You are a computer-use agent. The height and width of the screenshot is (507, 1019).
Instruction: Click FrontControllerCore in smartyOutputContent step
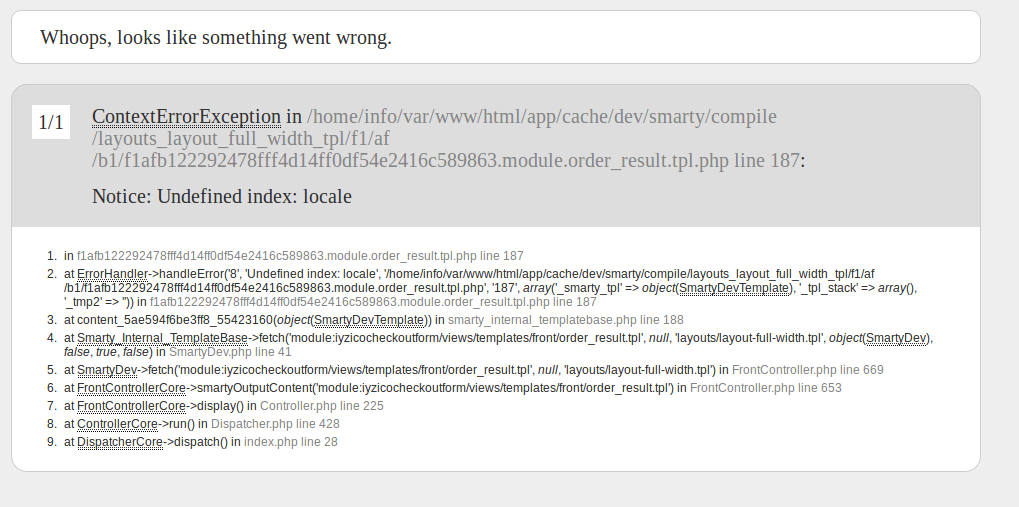pyautogui.click(x=131, y=388)
